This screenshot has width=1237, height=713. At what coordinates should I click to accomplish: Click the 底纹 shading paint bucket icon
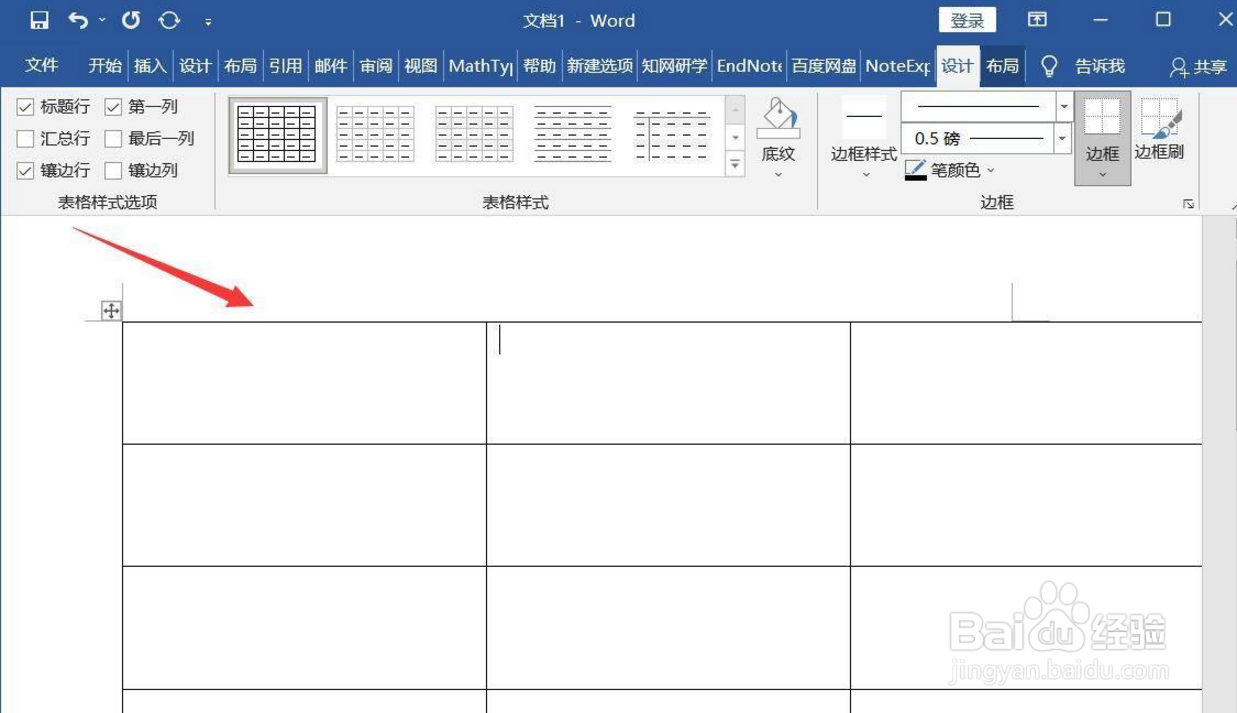pyautogui.click(x=778, y=118)
